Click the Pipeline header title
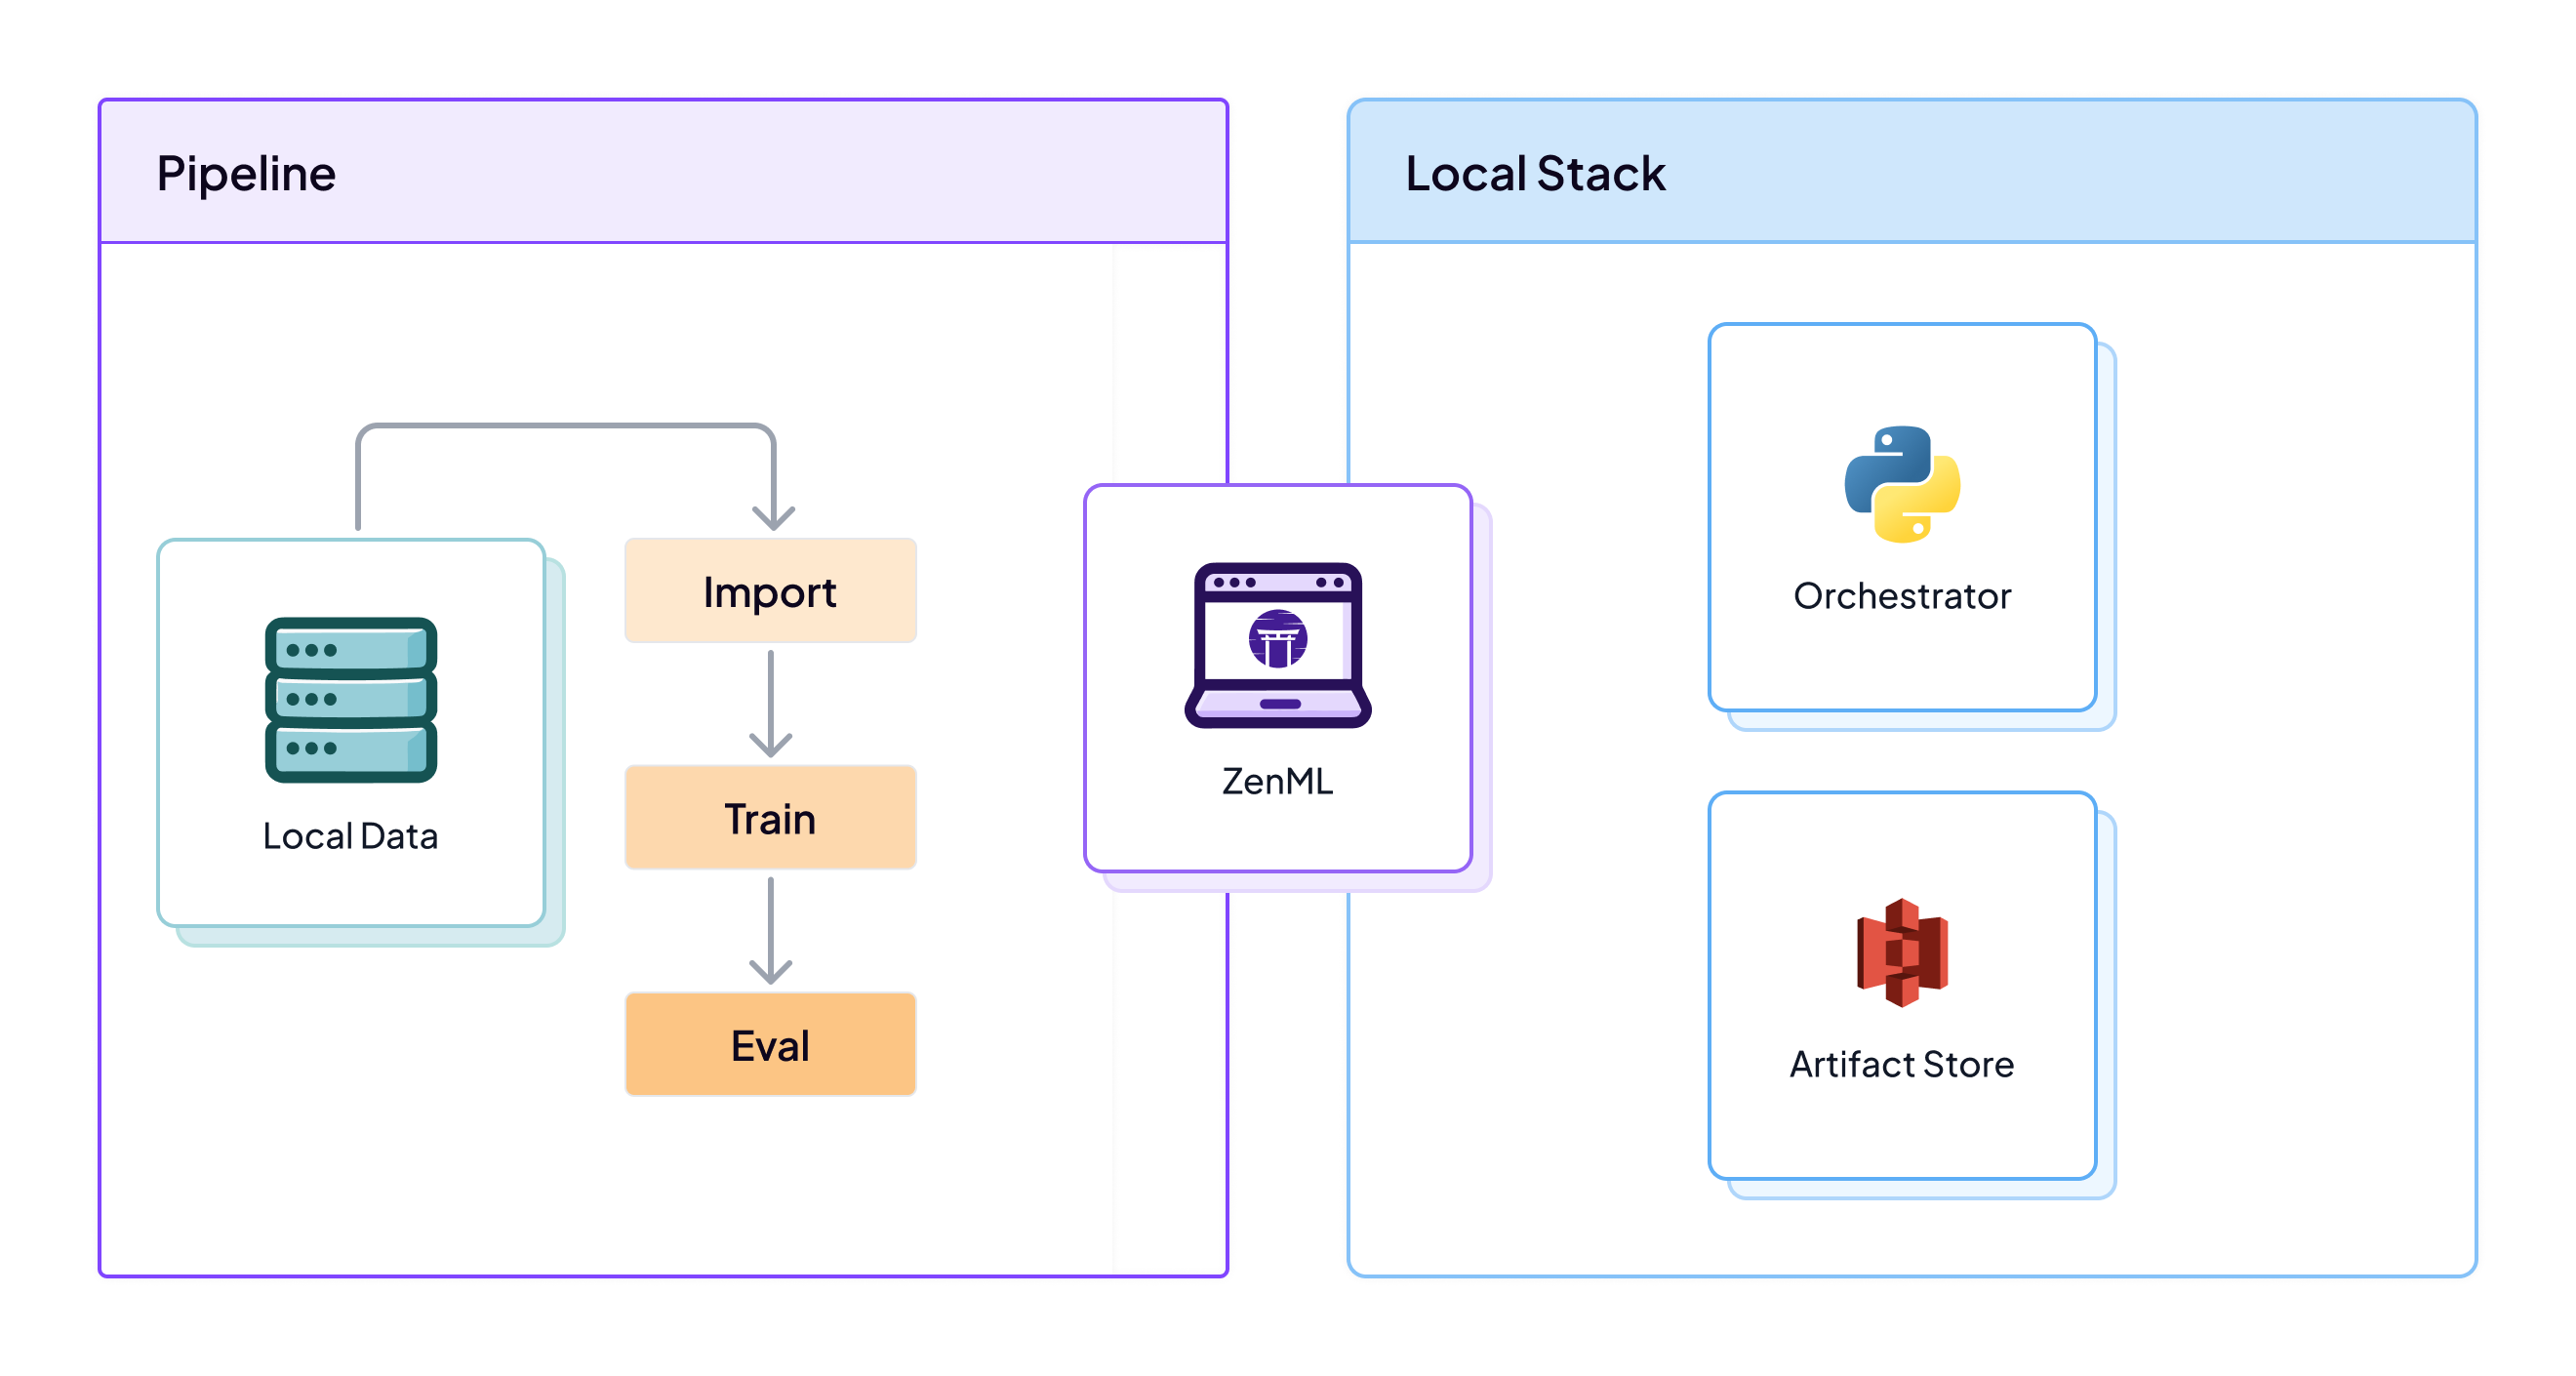 tap(246, 174)
